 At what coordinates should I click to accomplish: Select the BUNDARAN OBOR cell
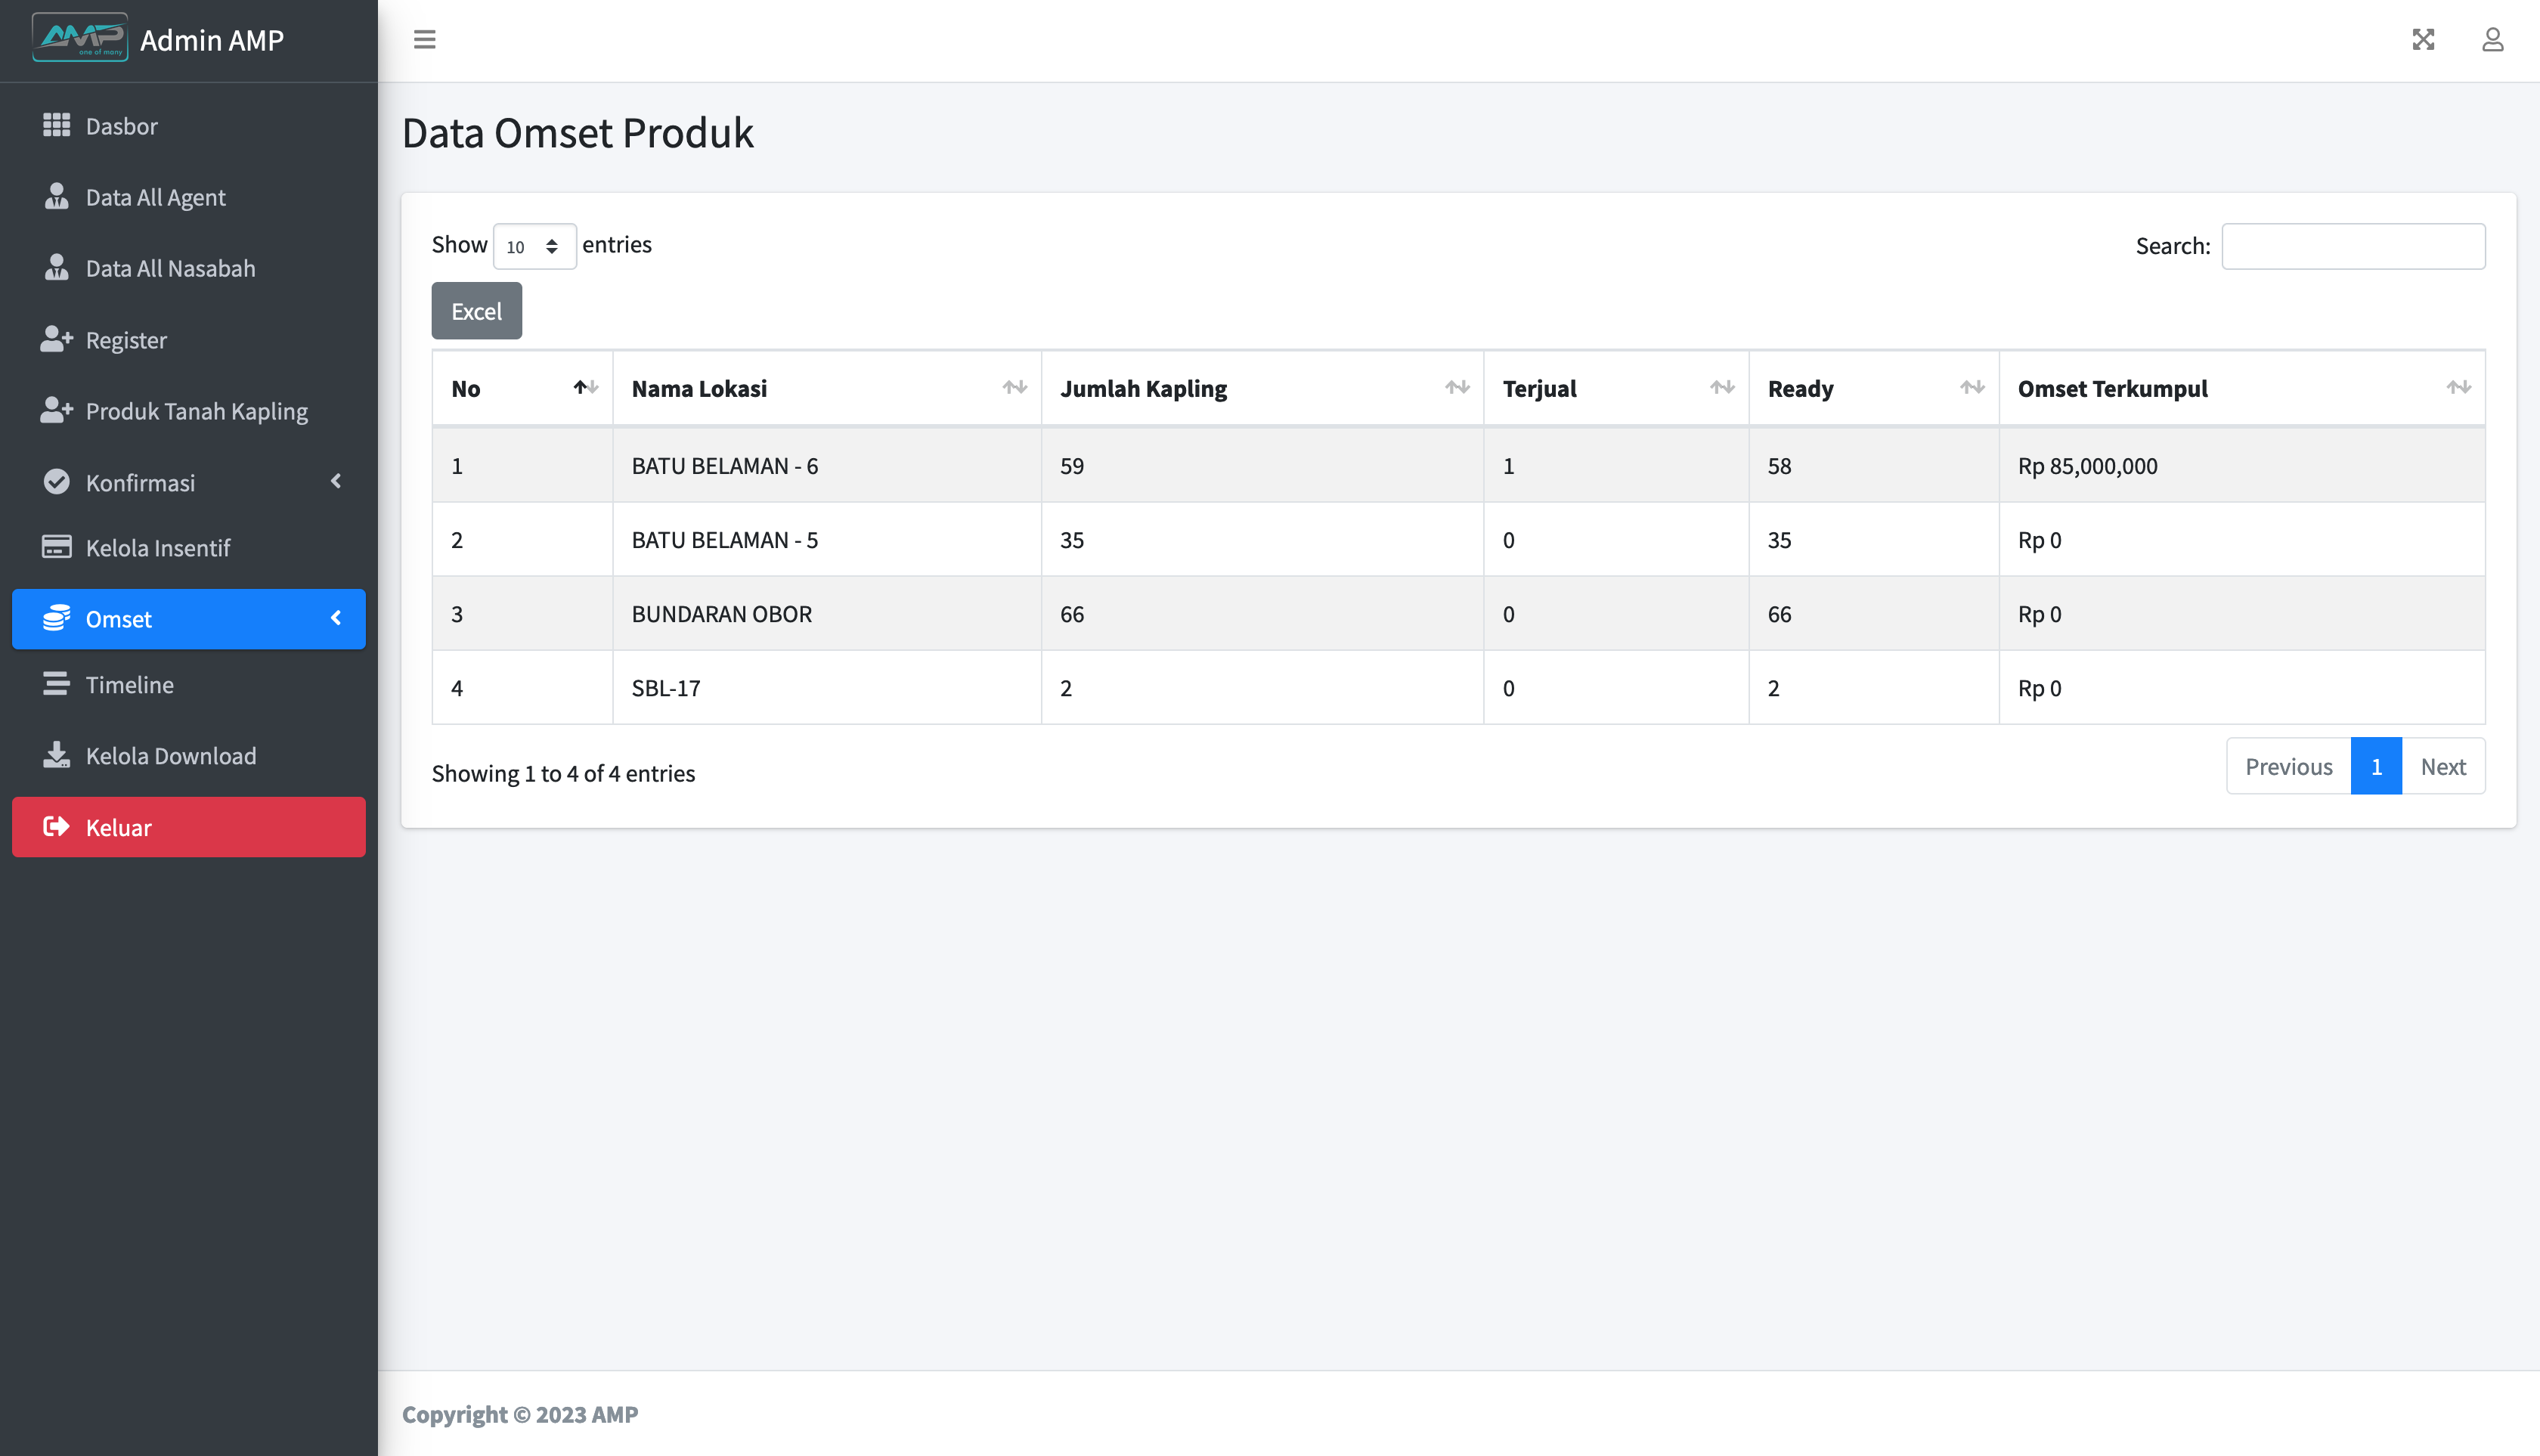click(827, 614)
